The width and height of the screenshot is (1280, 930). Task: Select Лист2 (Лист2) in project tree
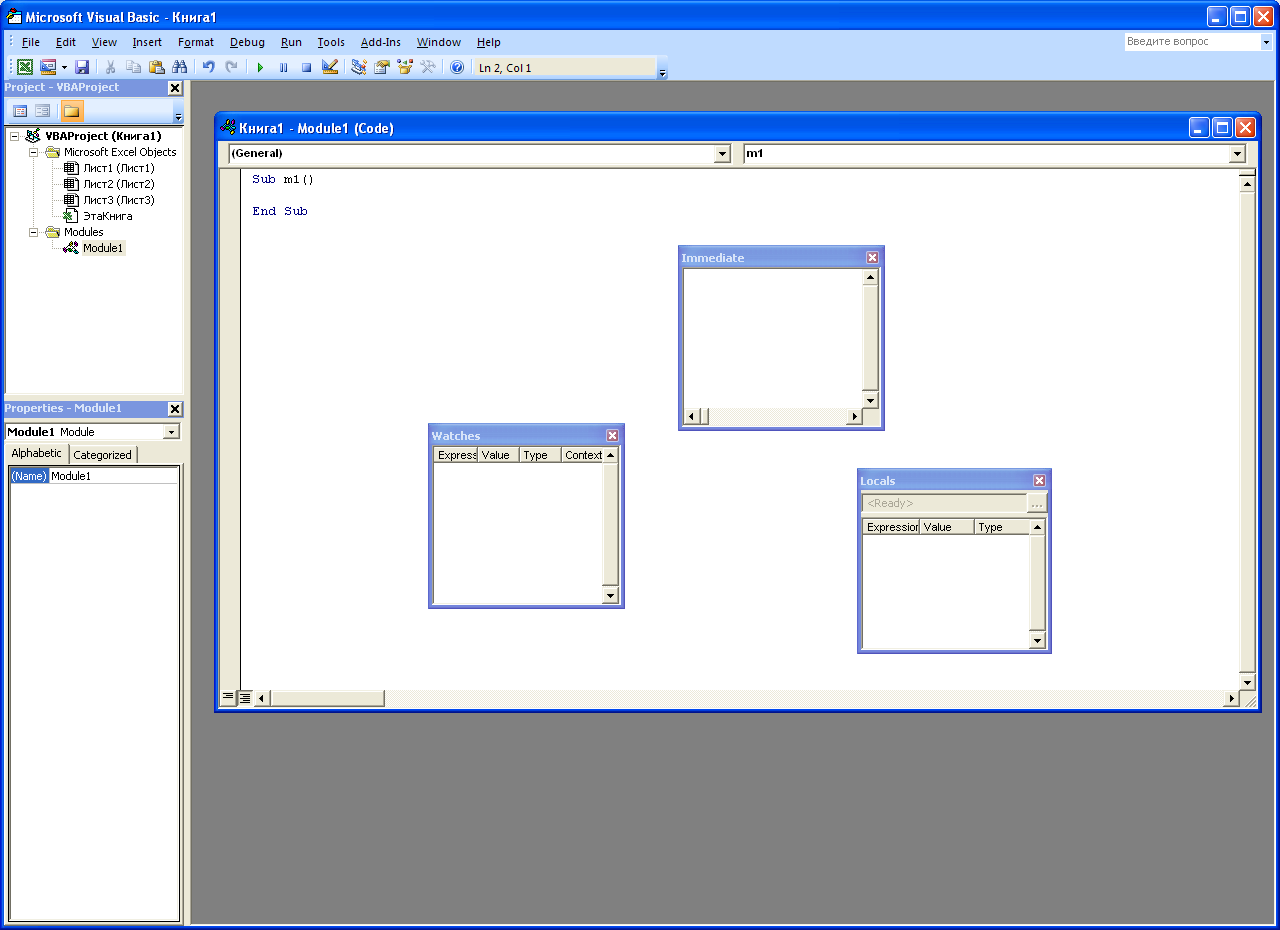pyautogui.click(x=118, y=184)
